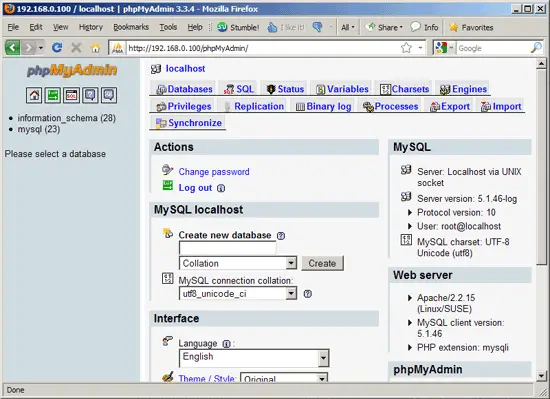Open the Privileges tab

pyautogui.click(x=184, y=106)
